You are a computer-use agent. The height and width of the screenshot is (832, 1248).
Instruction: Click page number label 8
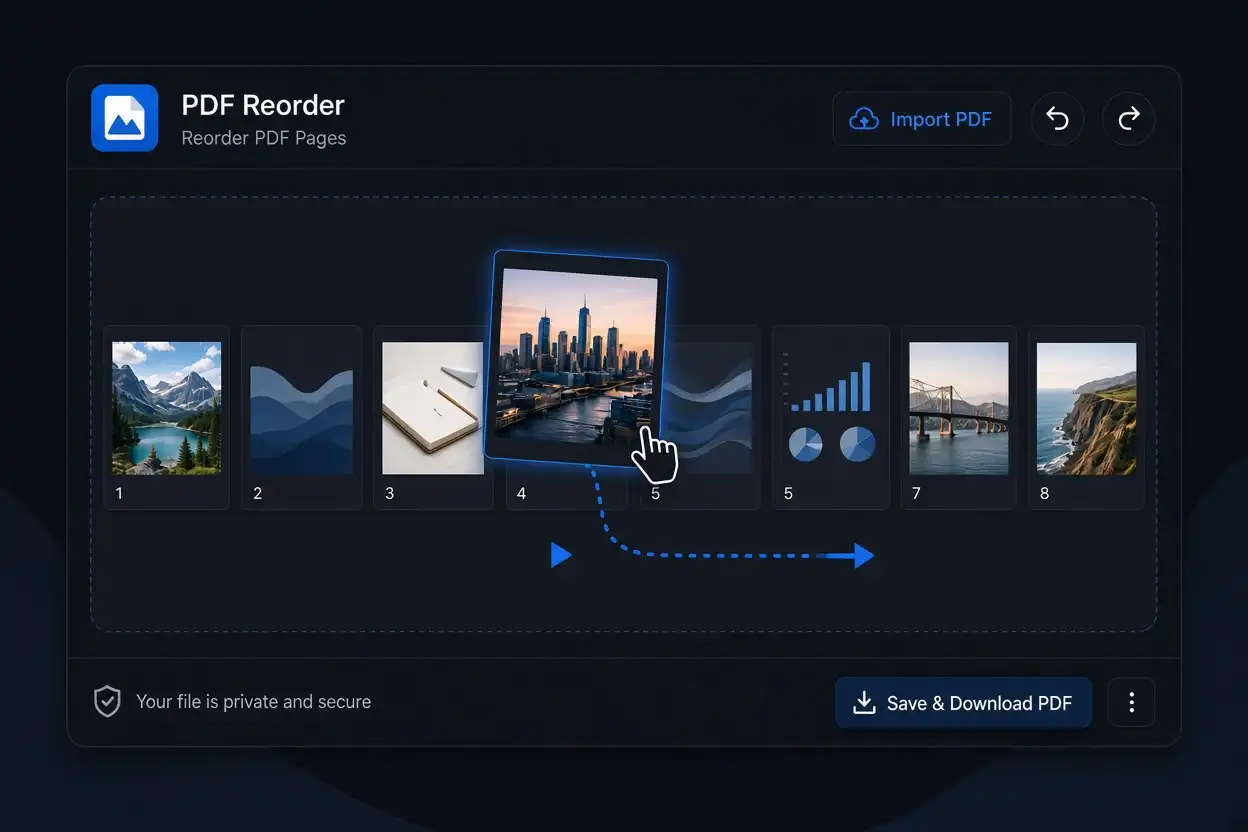point(1044,493)
